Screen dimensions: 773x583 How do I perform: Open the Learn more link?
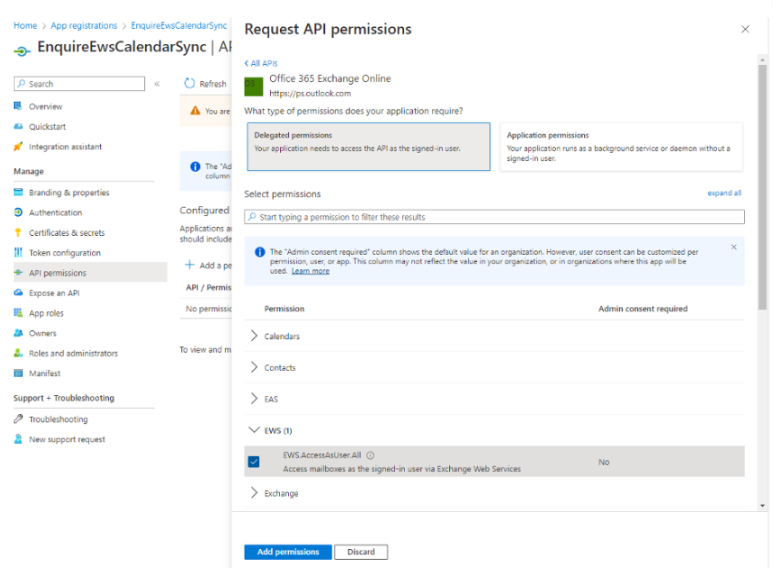(310, 271)
